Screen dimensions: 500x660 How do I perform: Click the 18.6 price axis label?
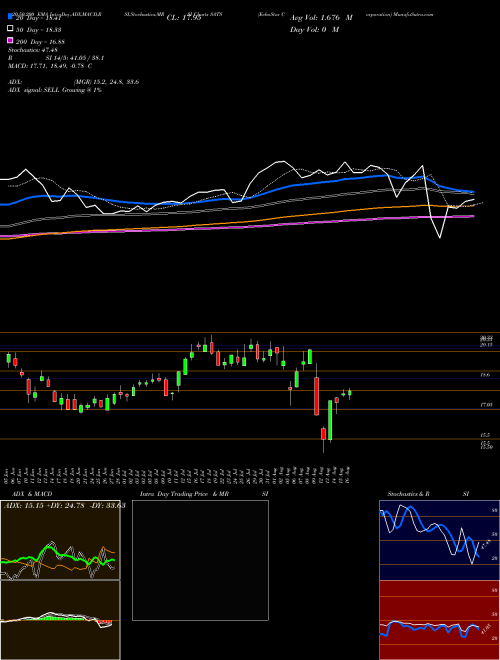pos(485,374)
